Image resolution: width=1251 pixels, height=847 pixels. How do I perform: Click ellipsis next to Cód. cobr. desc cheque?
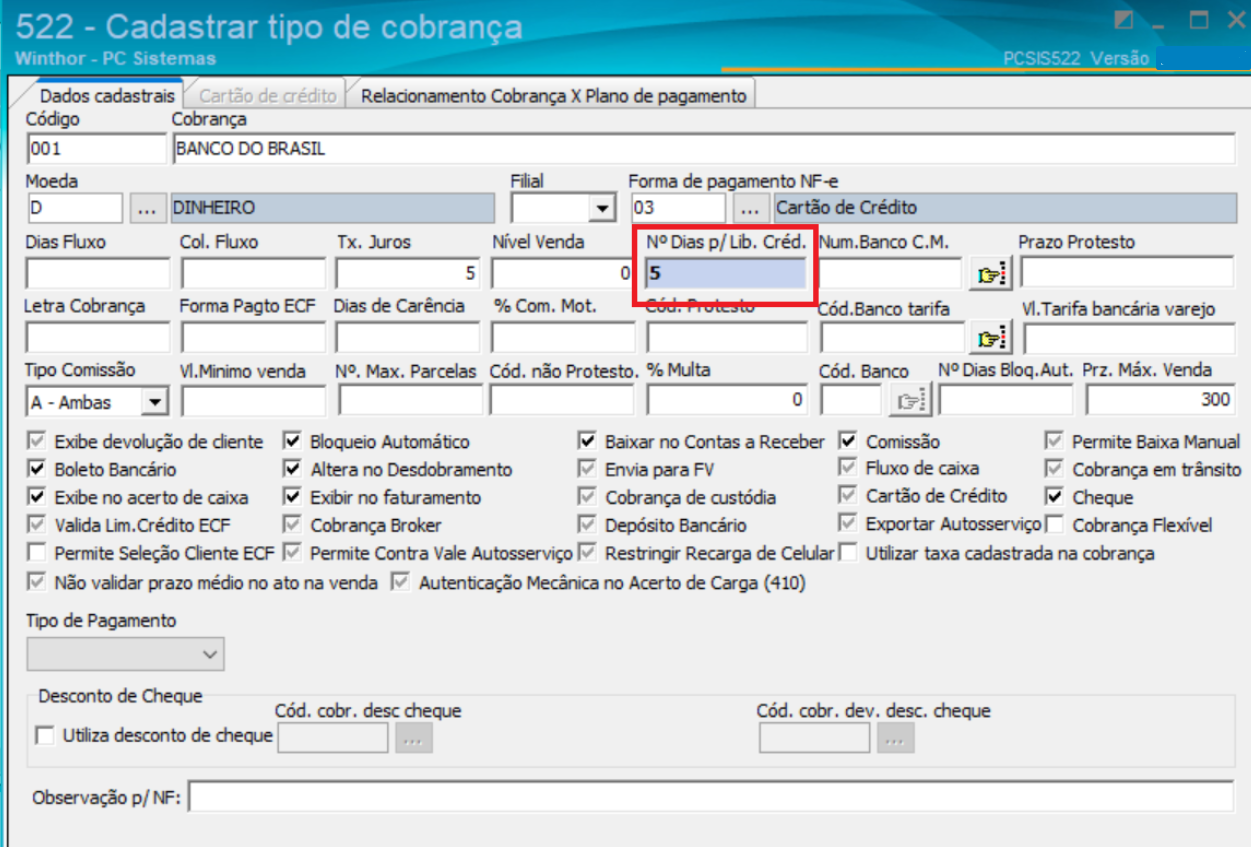[414, 738]
